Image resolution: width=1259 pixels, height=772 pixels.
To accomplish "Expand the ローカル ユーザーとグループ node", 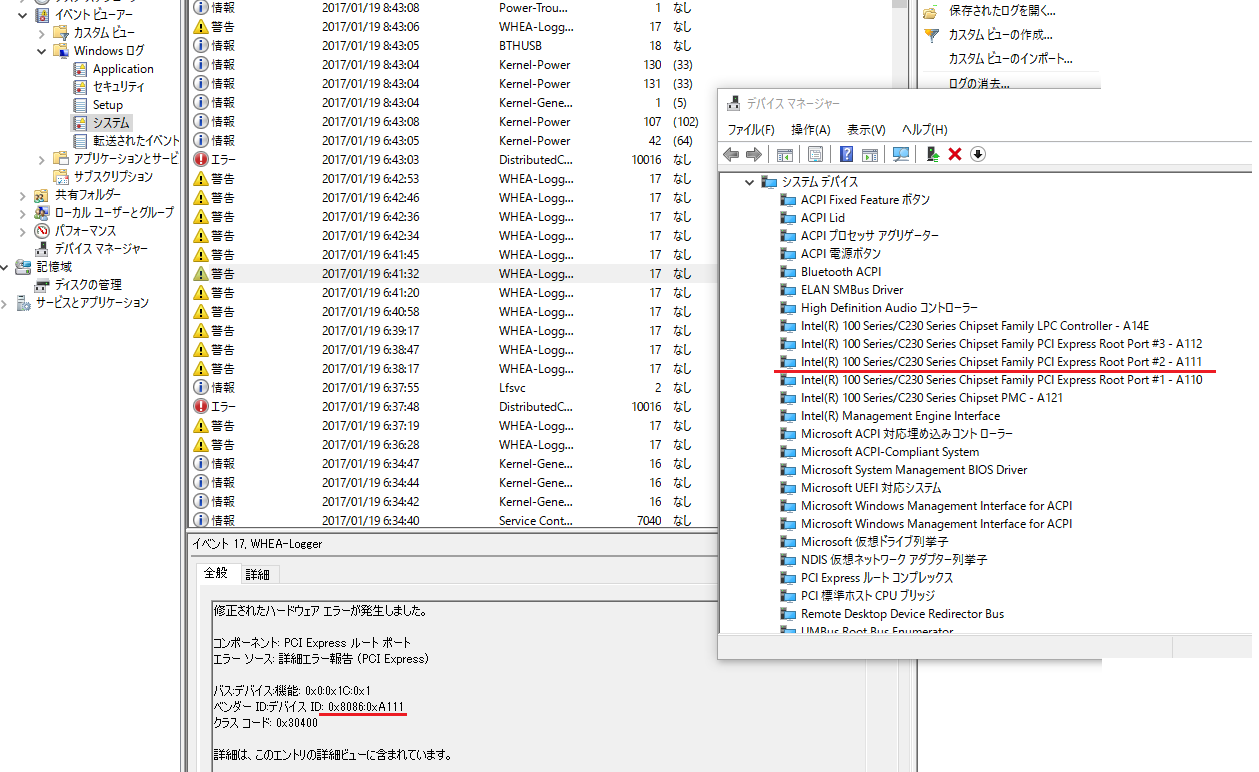I will [x=23, y=213].
